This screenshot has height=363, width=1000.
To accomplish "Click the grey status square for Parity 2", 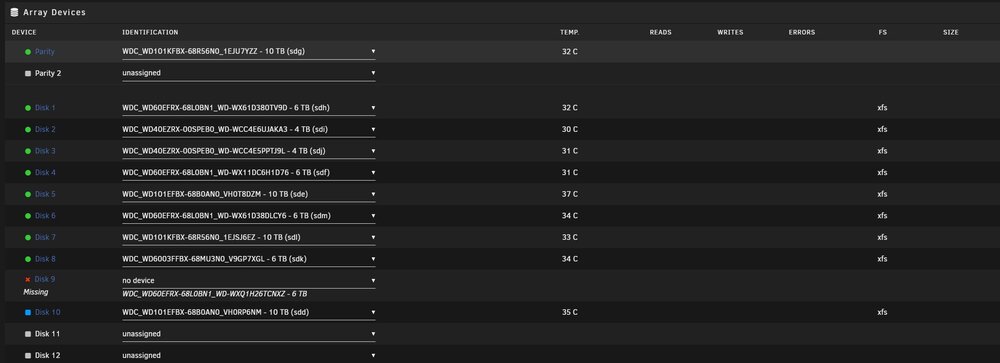I will 27,73.
